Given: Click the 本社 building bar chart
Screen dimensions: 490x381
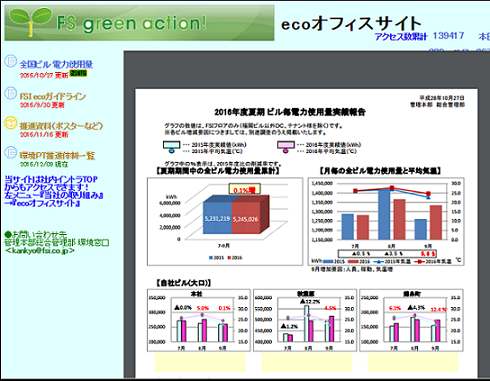Looking at the screenshot, I should pyautogui.click(x=199, y=320).
